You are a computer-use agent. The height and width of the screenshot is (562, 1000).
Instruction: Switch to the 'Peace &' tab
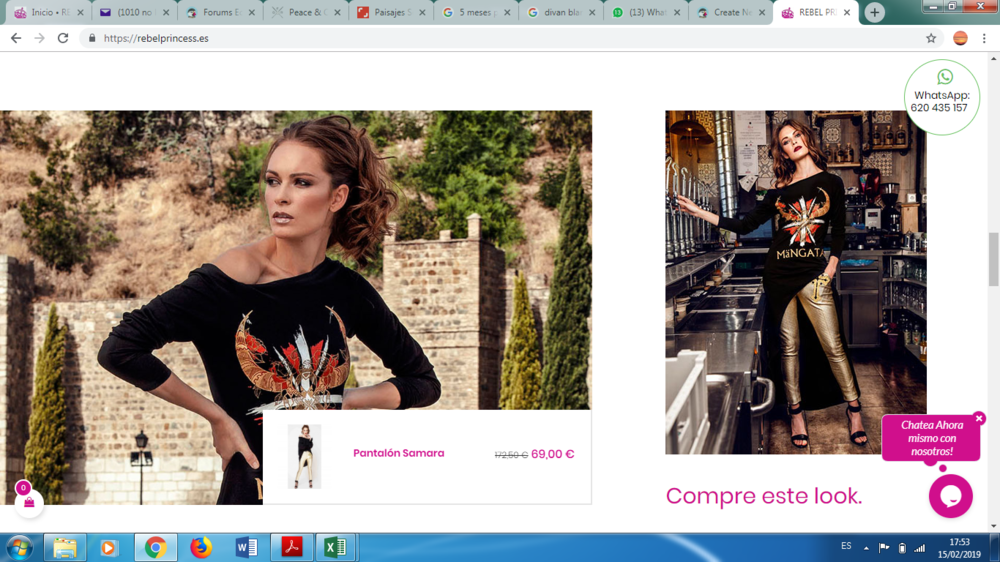pos(305,12)
